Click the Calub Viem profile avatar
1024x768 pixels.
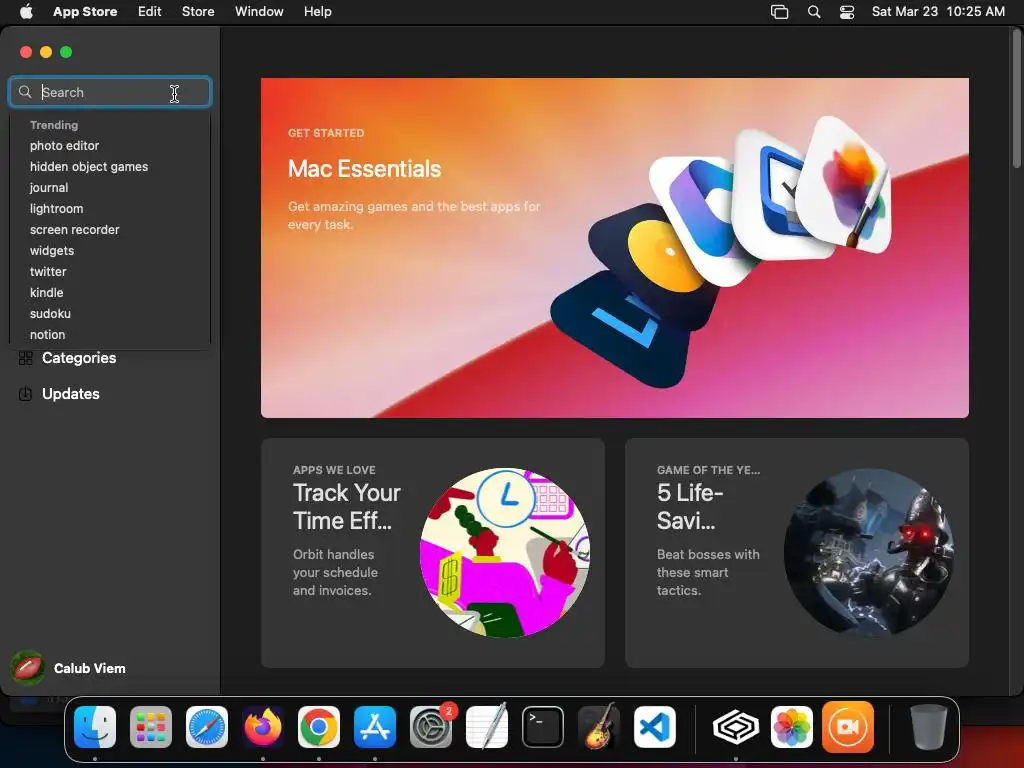(x=27, y=667)
